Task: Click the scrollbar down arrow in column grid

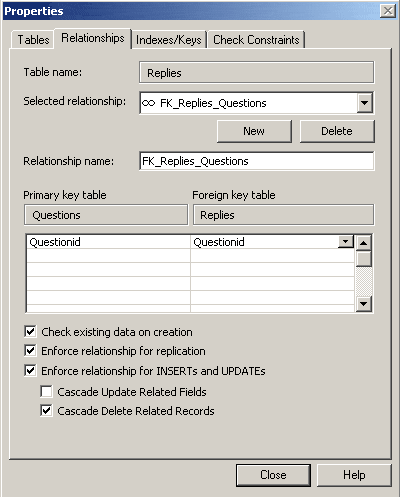Action: (x=364, y=304)
